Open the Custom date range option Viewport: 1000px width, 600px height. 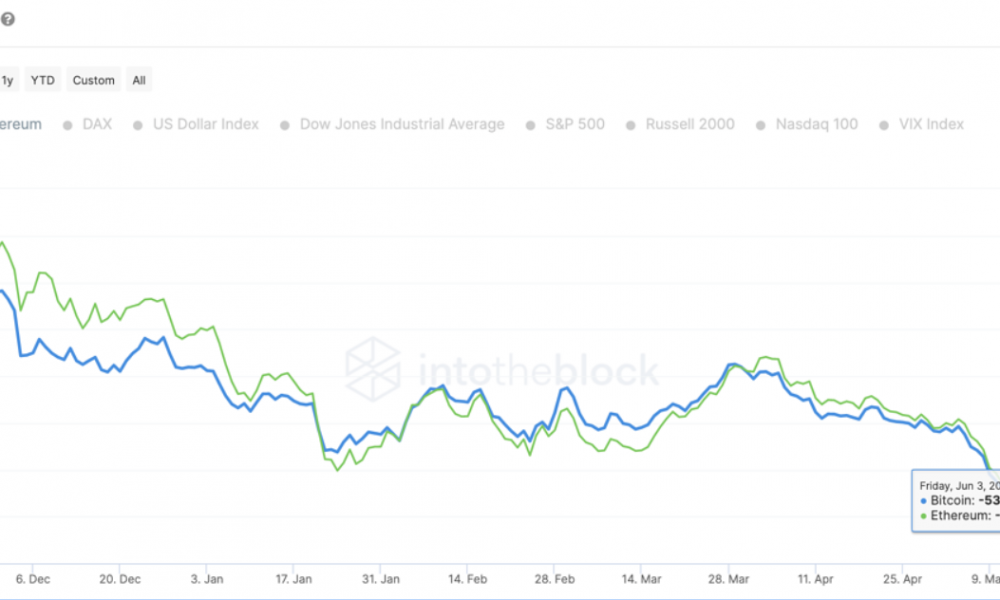pos(94,80)
